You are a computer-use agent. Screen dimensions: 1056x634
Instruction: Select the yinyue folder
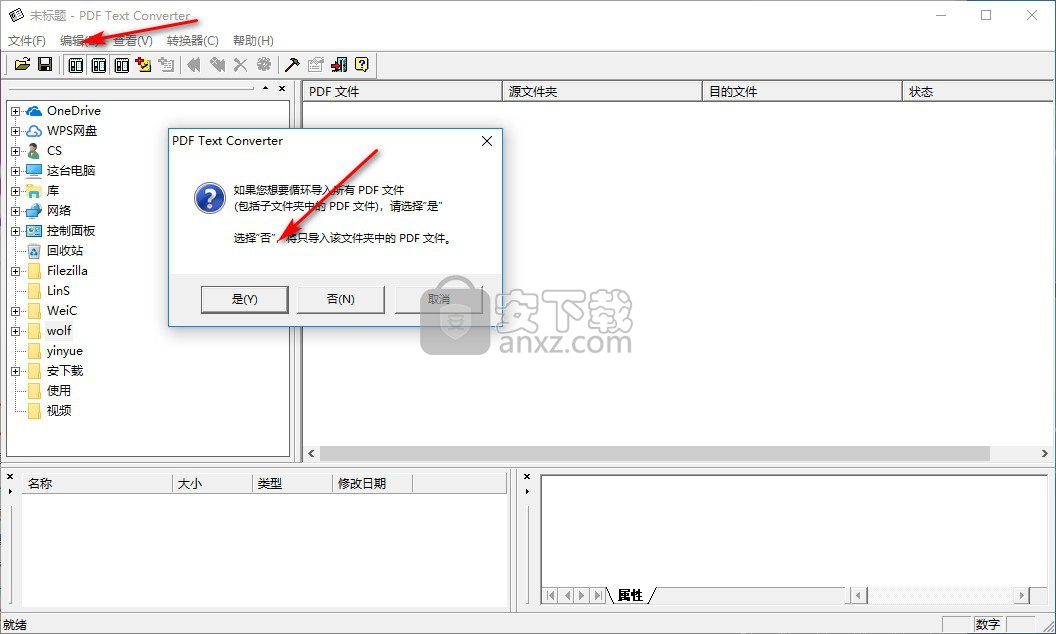click(65, 351)
